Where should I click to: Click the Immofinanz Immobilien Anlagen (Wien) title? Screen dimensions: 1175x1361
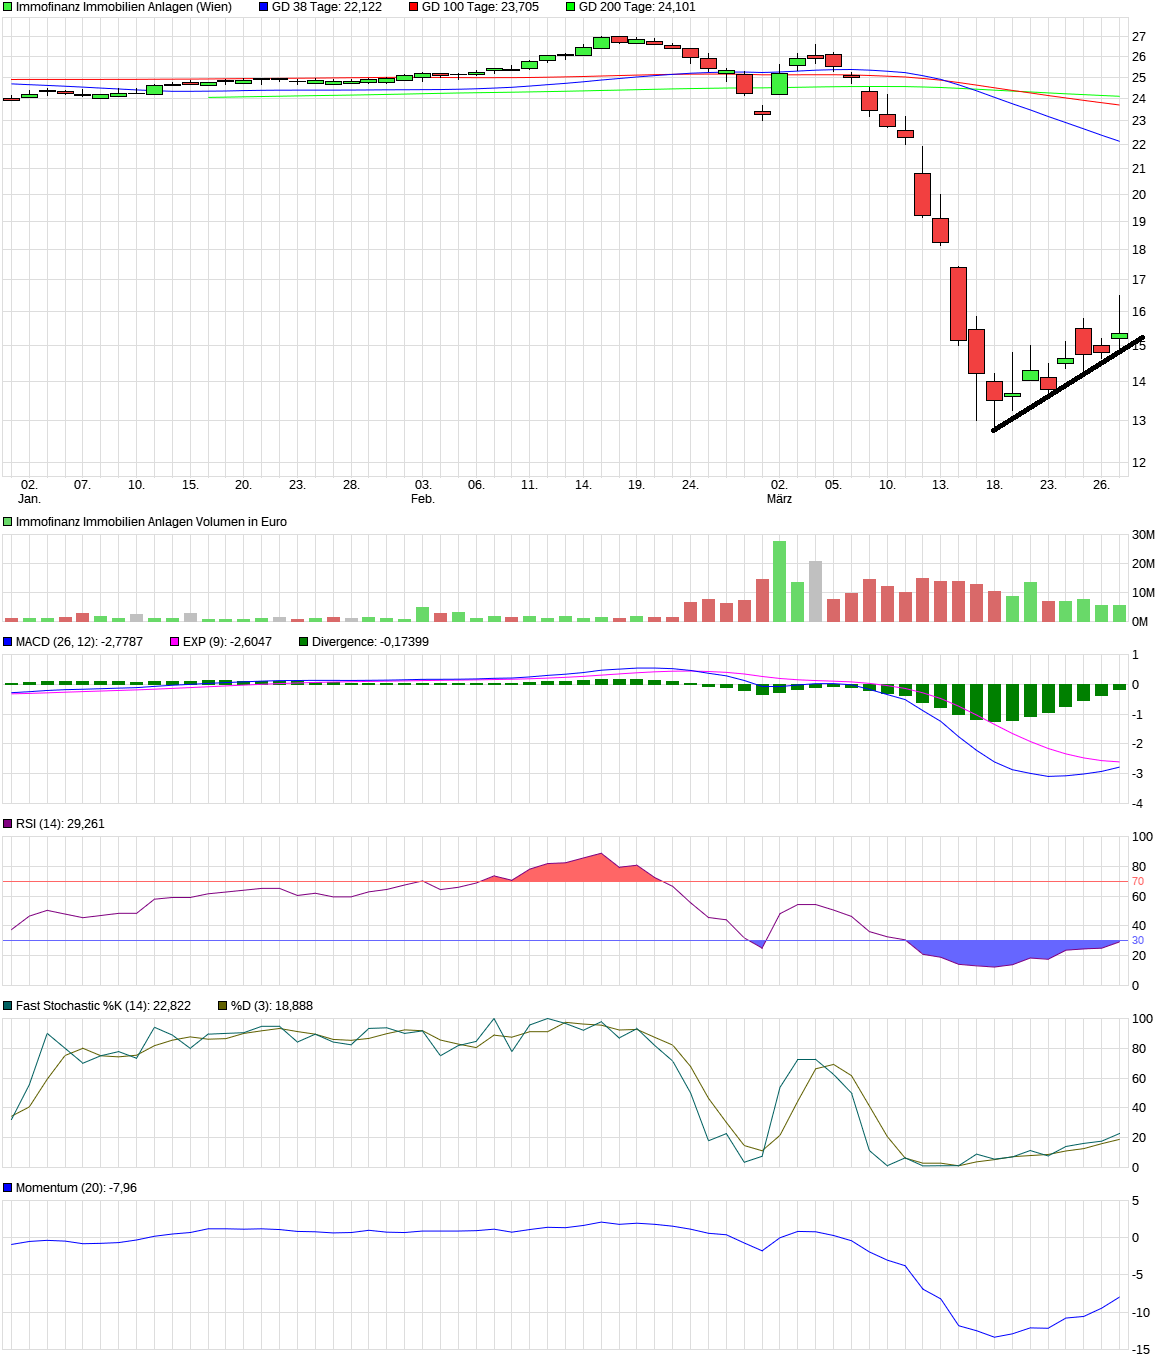[124, 7]
